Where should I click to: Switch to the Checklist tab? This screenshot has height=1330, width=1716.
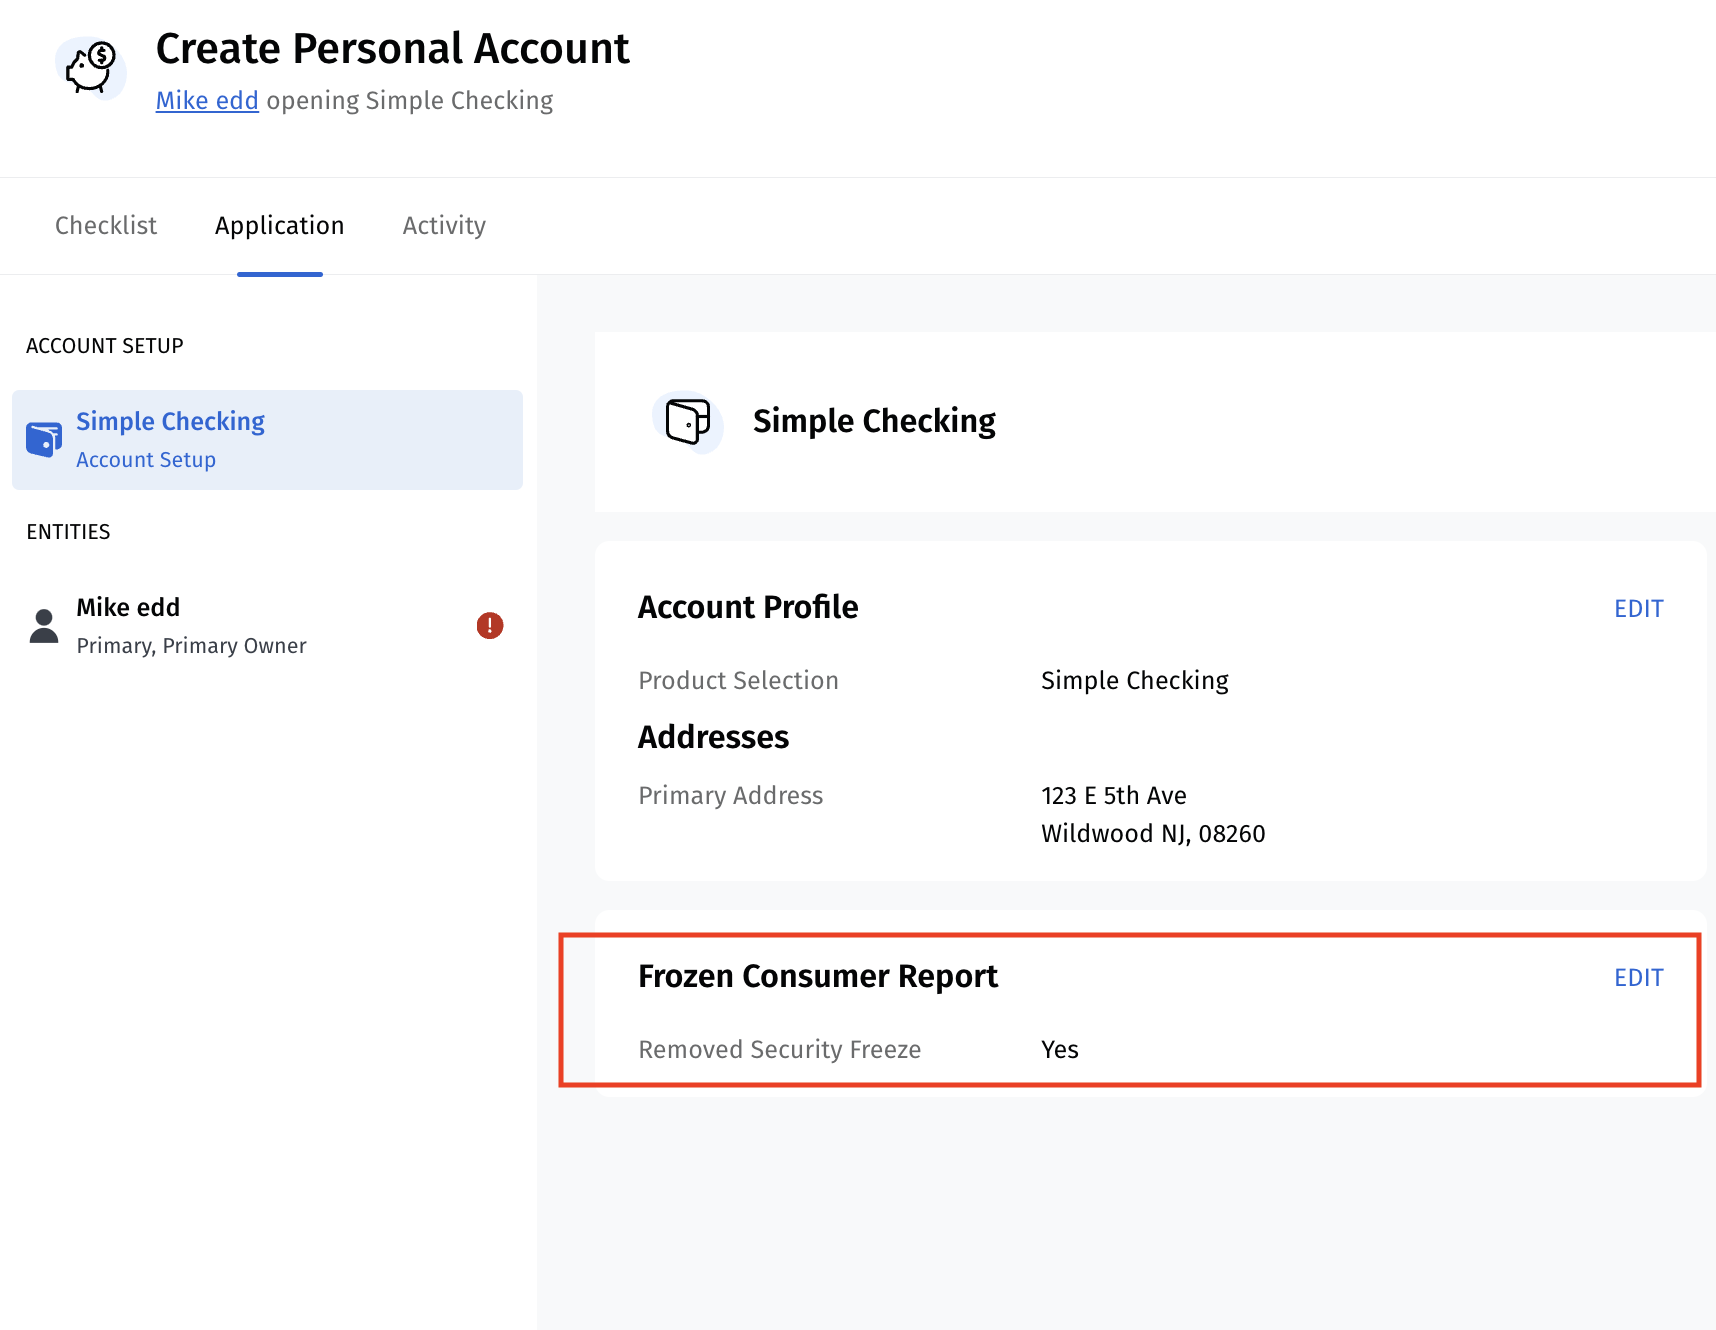tap(106, 226)
